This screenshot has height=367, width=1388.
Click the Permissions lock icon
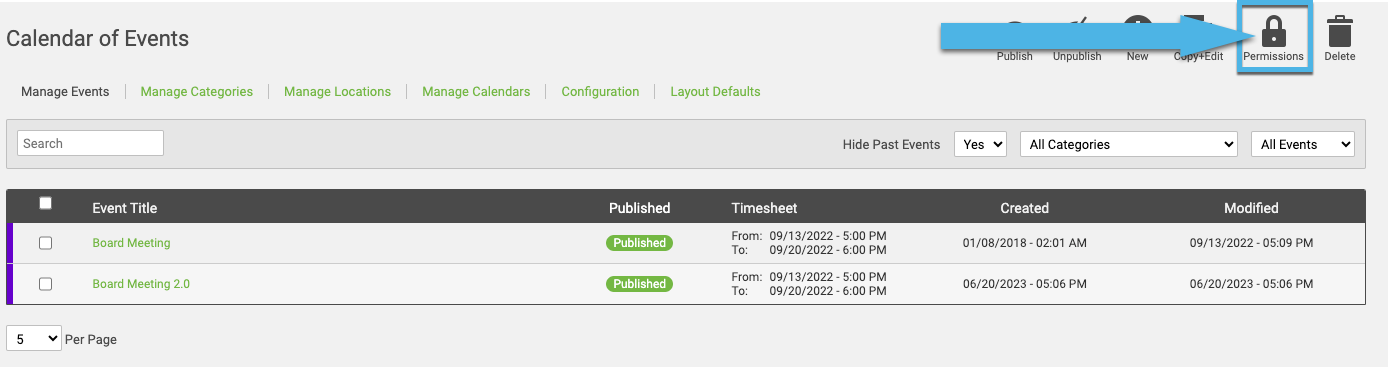(1273, 31)
